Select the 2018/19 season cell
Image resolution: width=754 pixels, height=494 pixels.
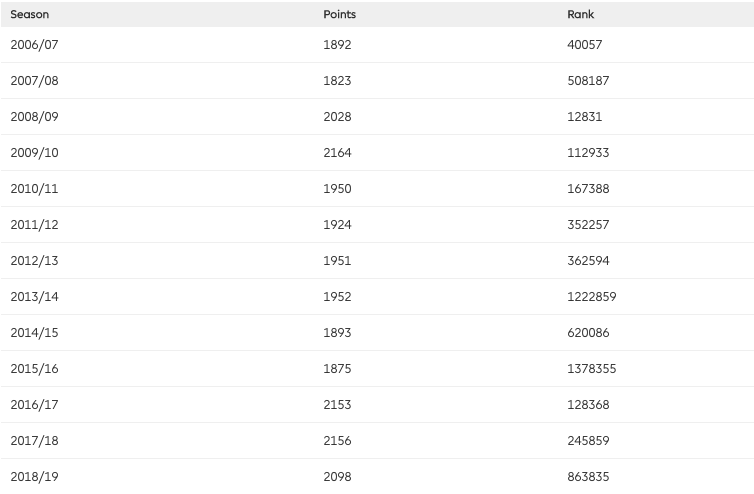point(35,477)
